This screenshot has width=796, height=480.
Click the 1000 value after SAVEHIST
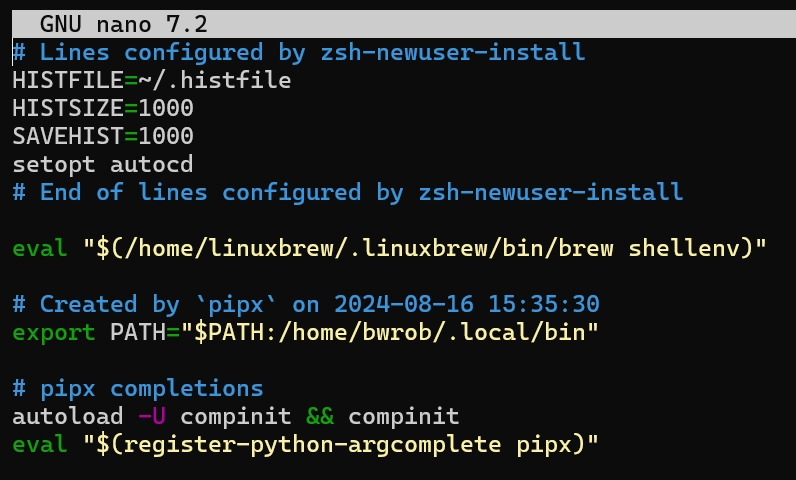[x=165, y=136]
